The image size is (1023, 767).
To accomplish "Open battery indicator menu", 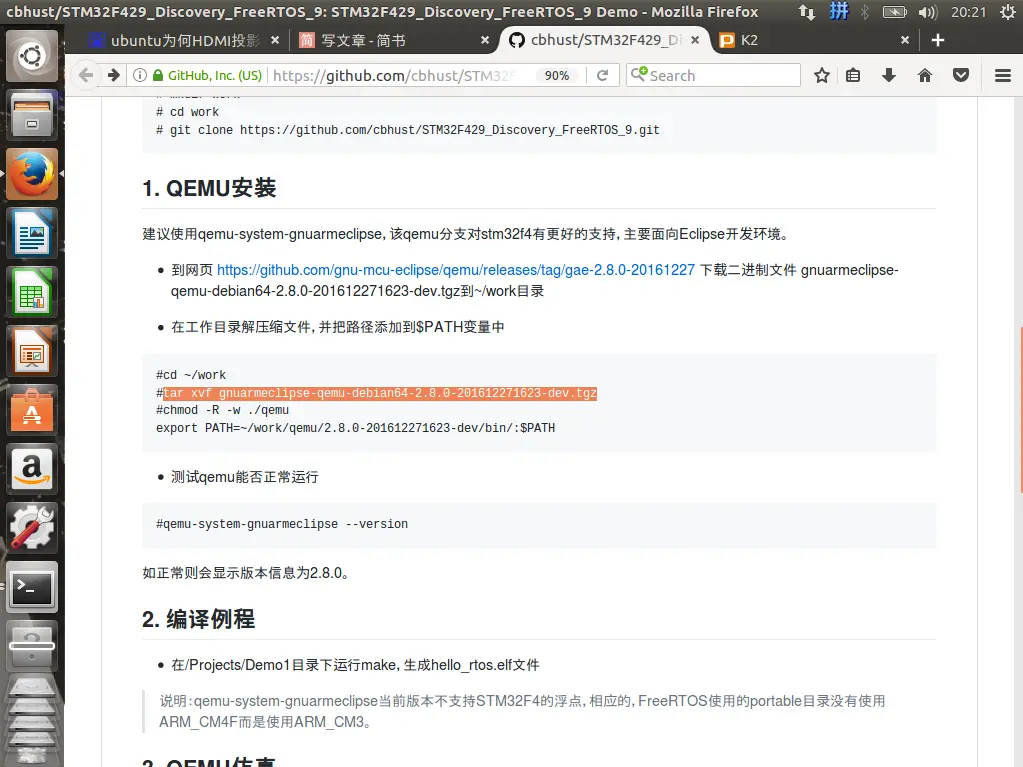I will pos(894,12).
